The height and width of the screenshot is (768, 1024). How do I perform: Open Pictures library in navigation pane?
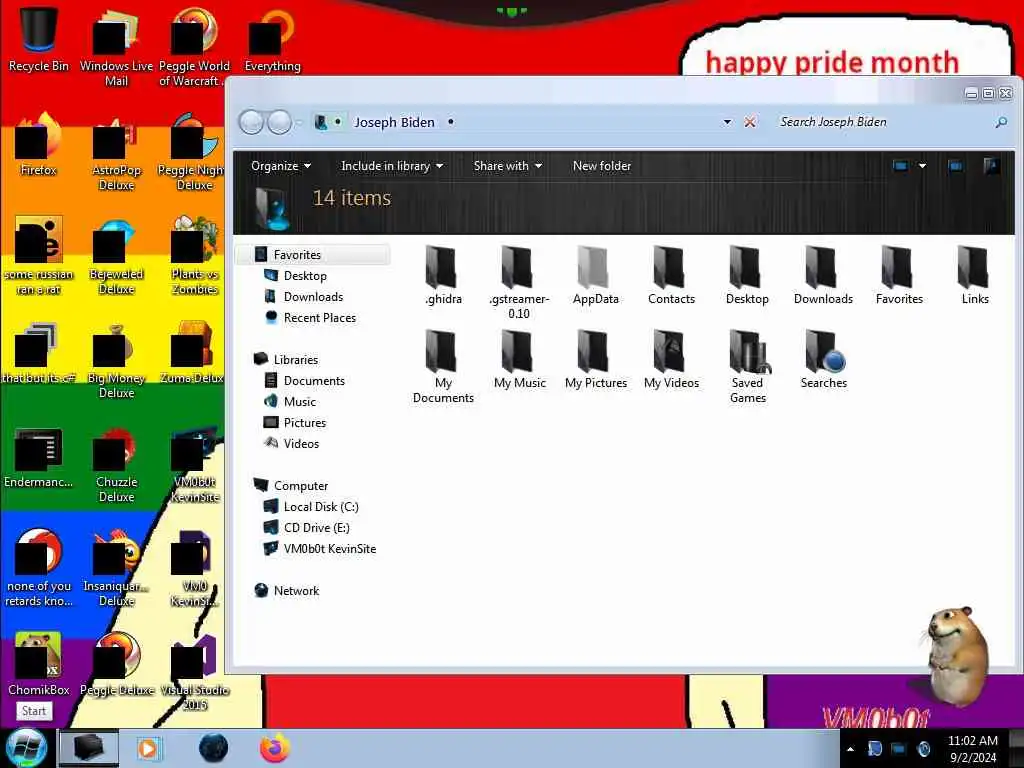(x=304, y=423)
